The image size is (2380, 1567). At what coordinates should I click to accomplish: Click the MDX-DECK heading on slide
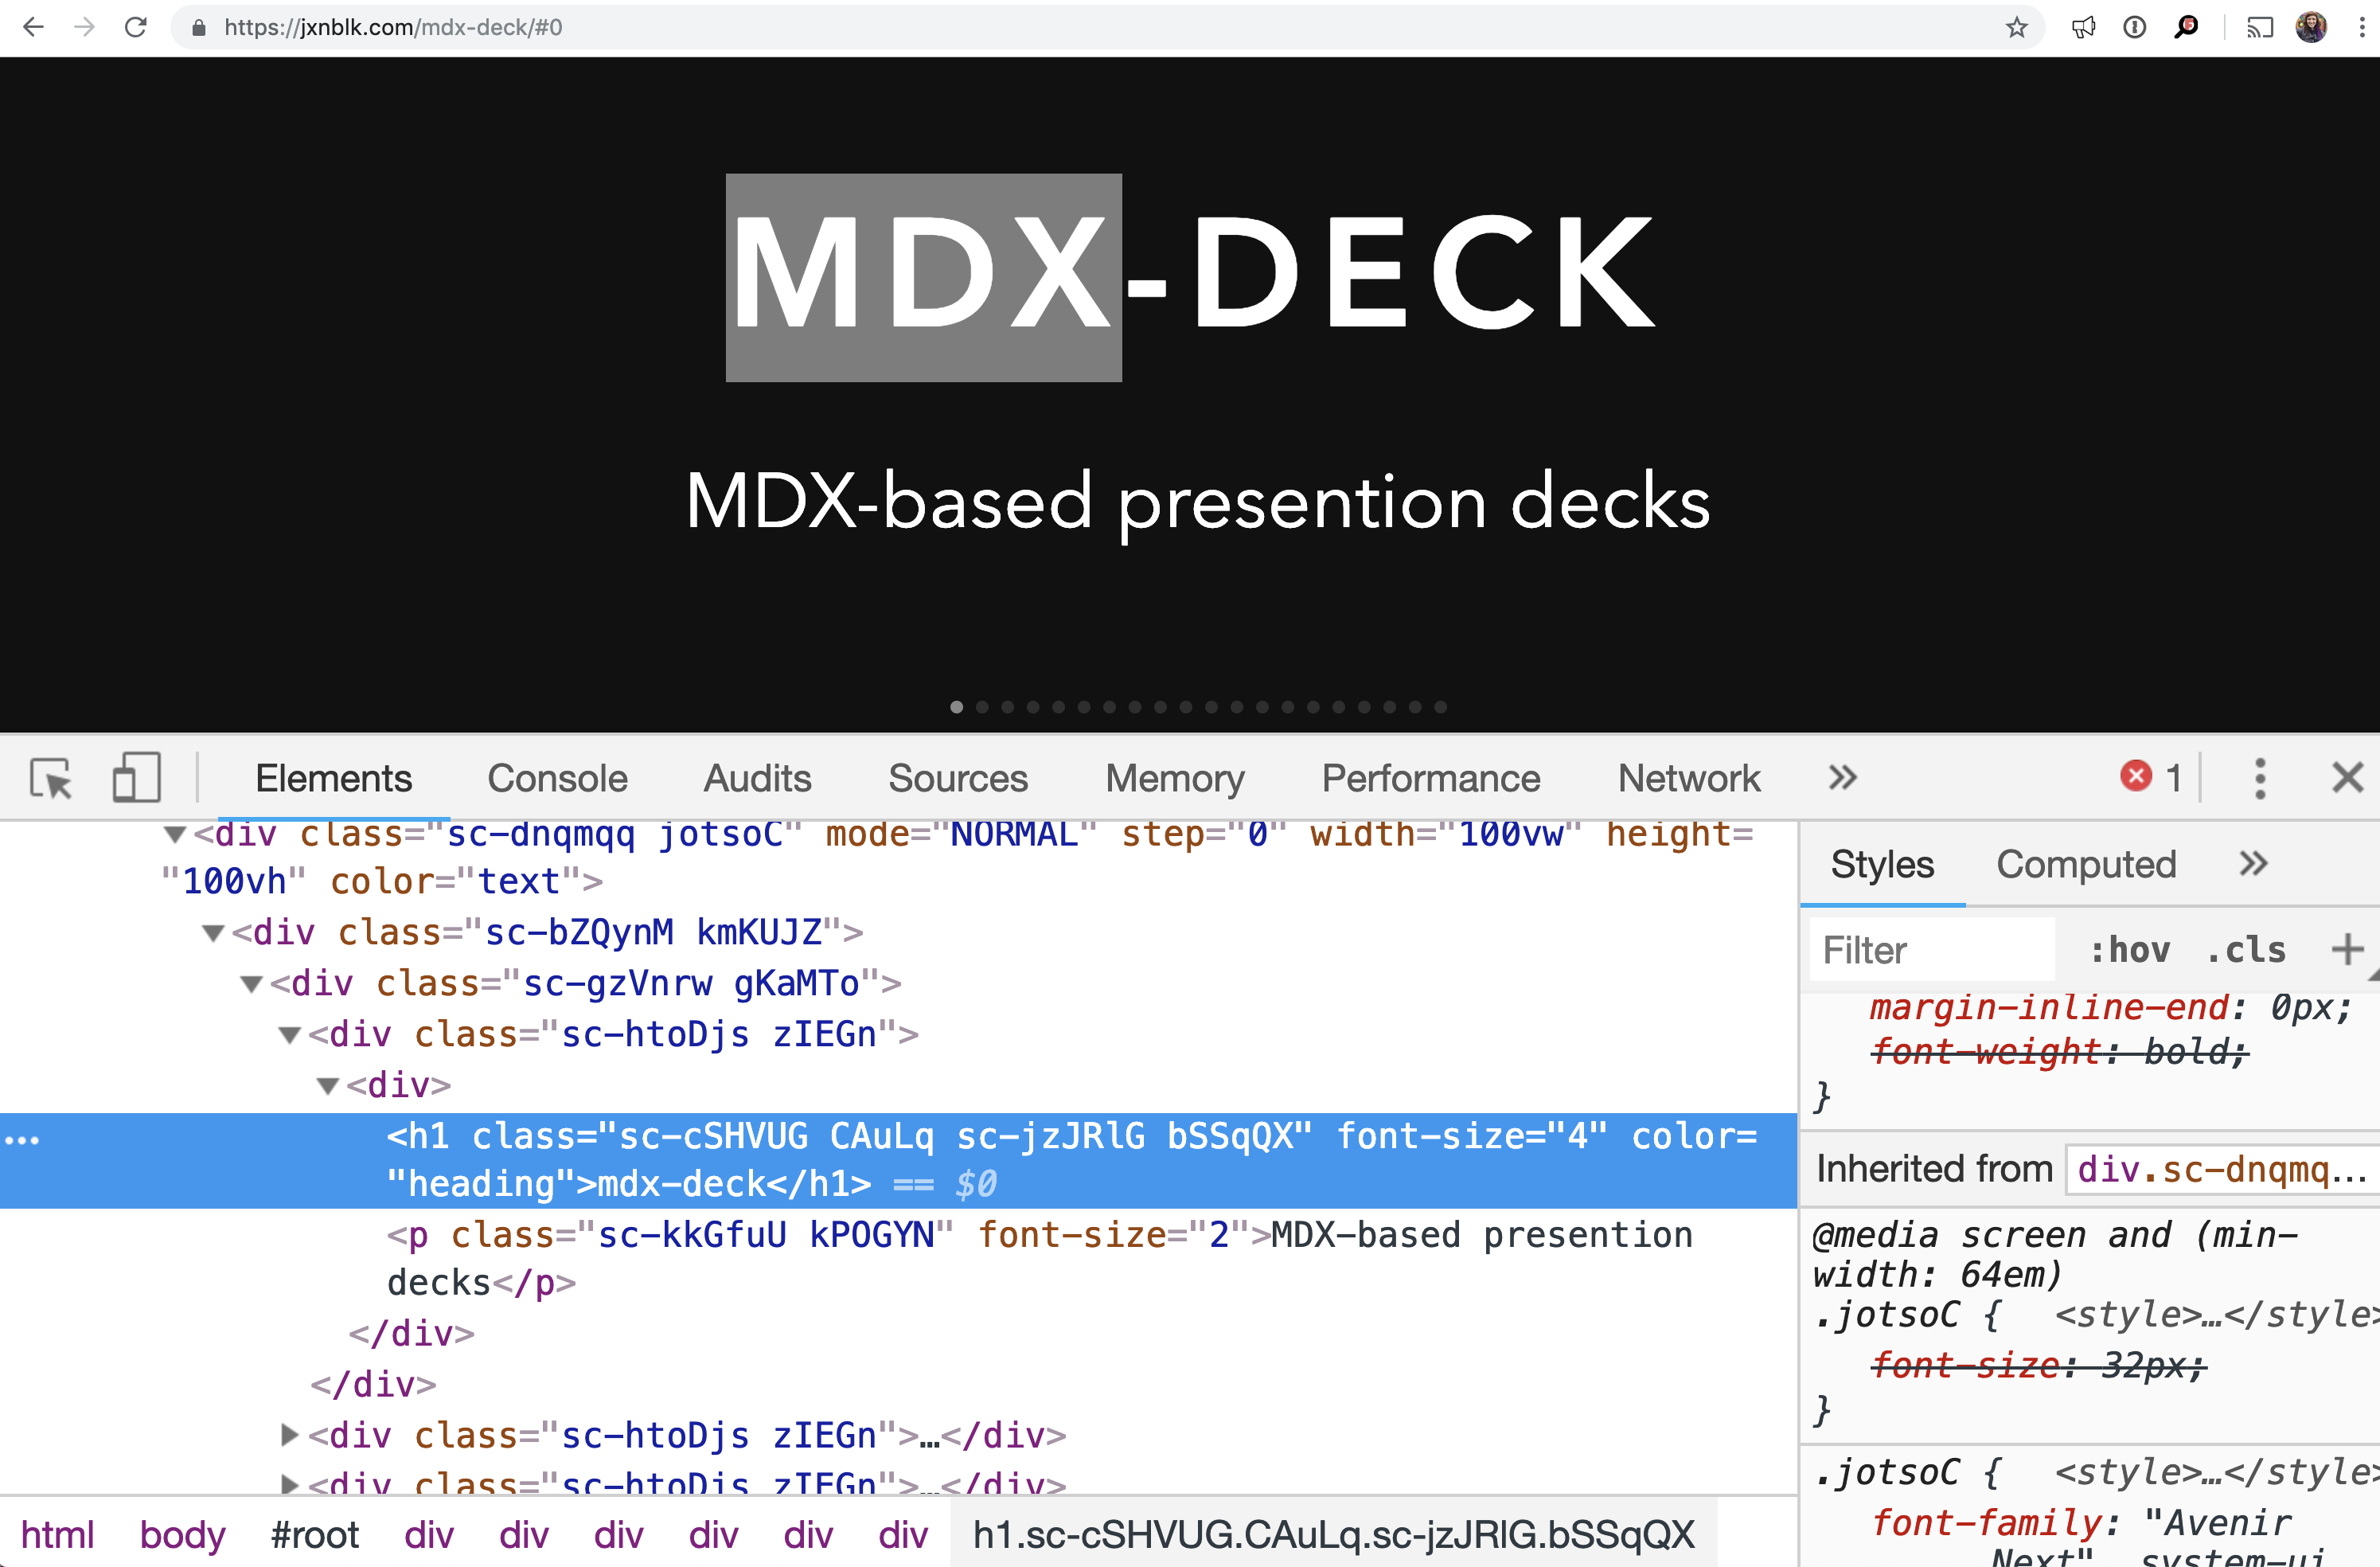coord(1195,273)
